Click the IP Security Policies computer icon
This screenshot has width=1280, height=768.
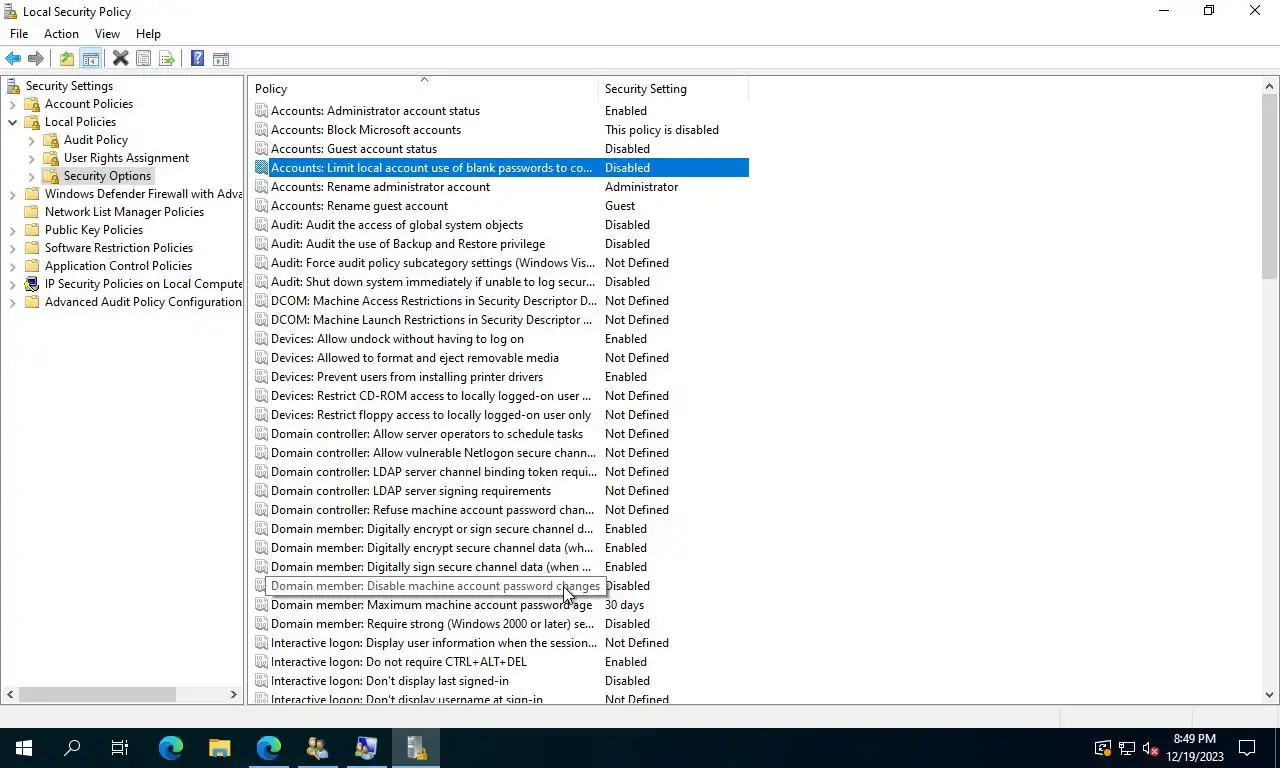coord(32,284)
